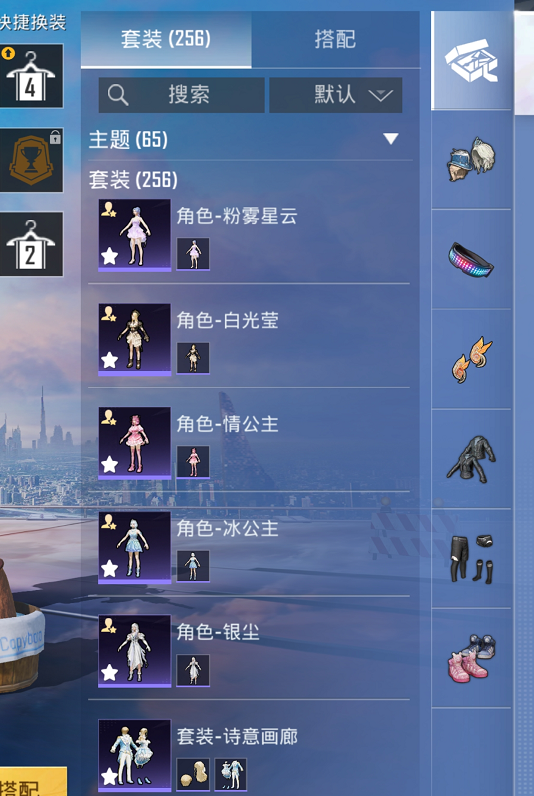Select the sneakers shoes category icon

(x=471, y=658)
